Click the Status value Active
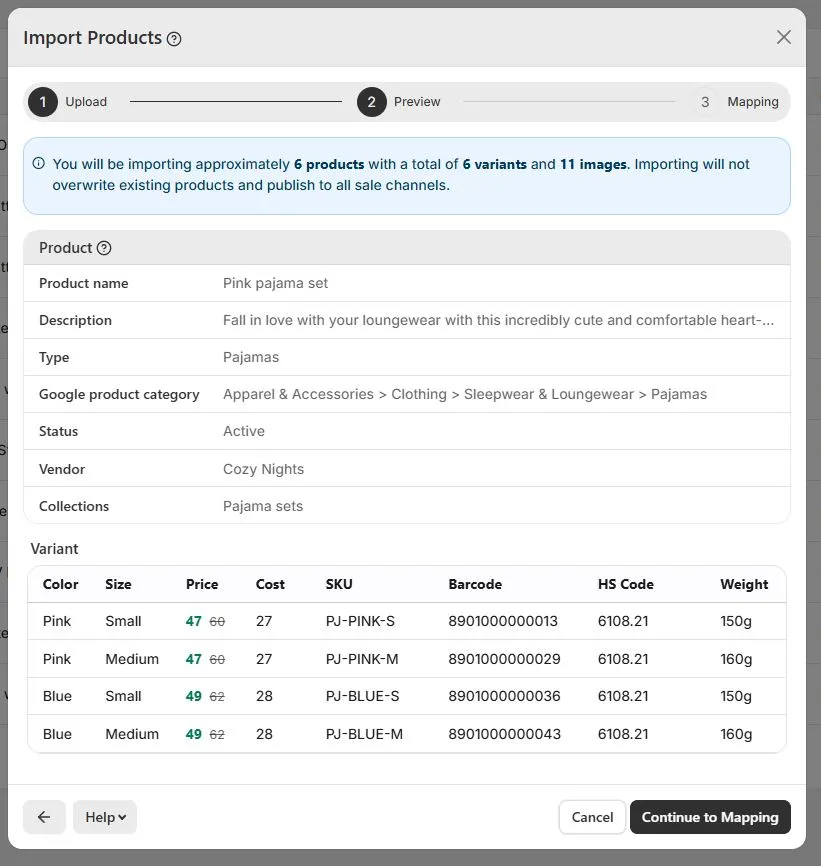821x866 pixels. pyautogui.click(x=244, y=431)
